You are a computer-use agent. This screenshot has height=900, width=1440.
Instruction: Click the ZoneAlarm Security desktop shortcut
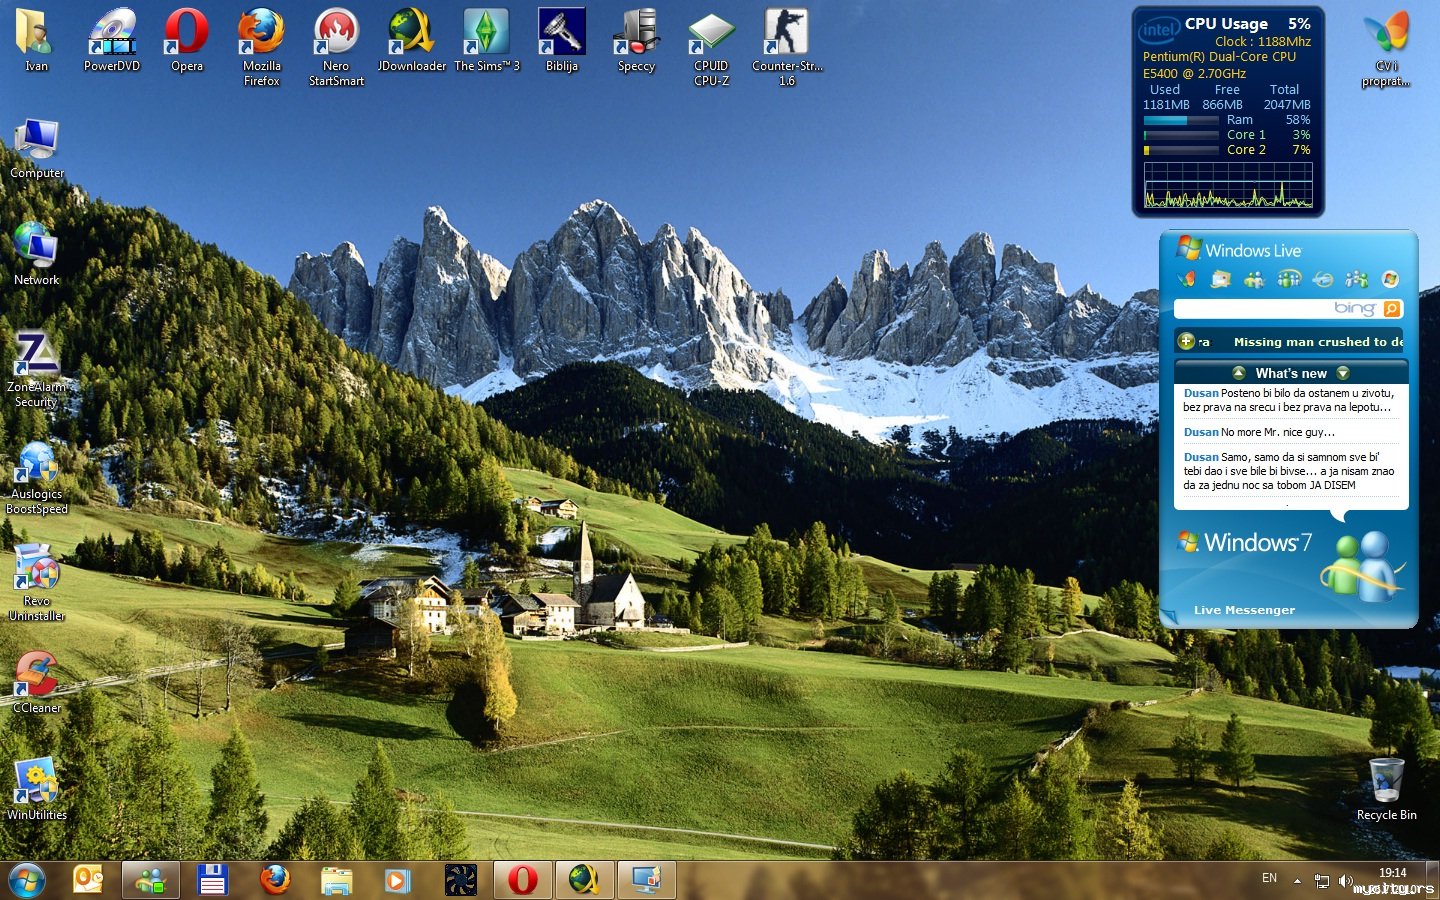tap(37, 369)
